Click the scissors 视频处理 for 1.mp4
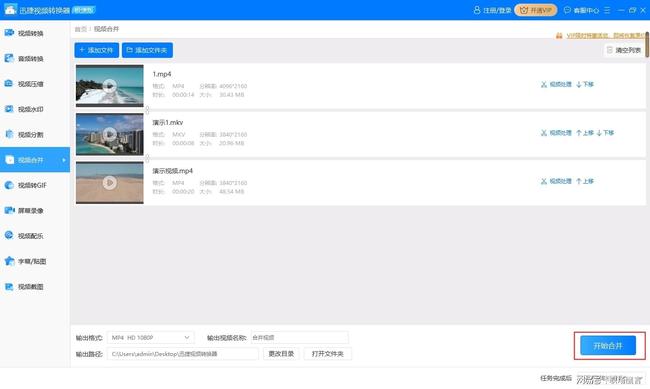This screenshot has width=650, height=389. 556,84
